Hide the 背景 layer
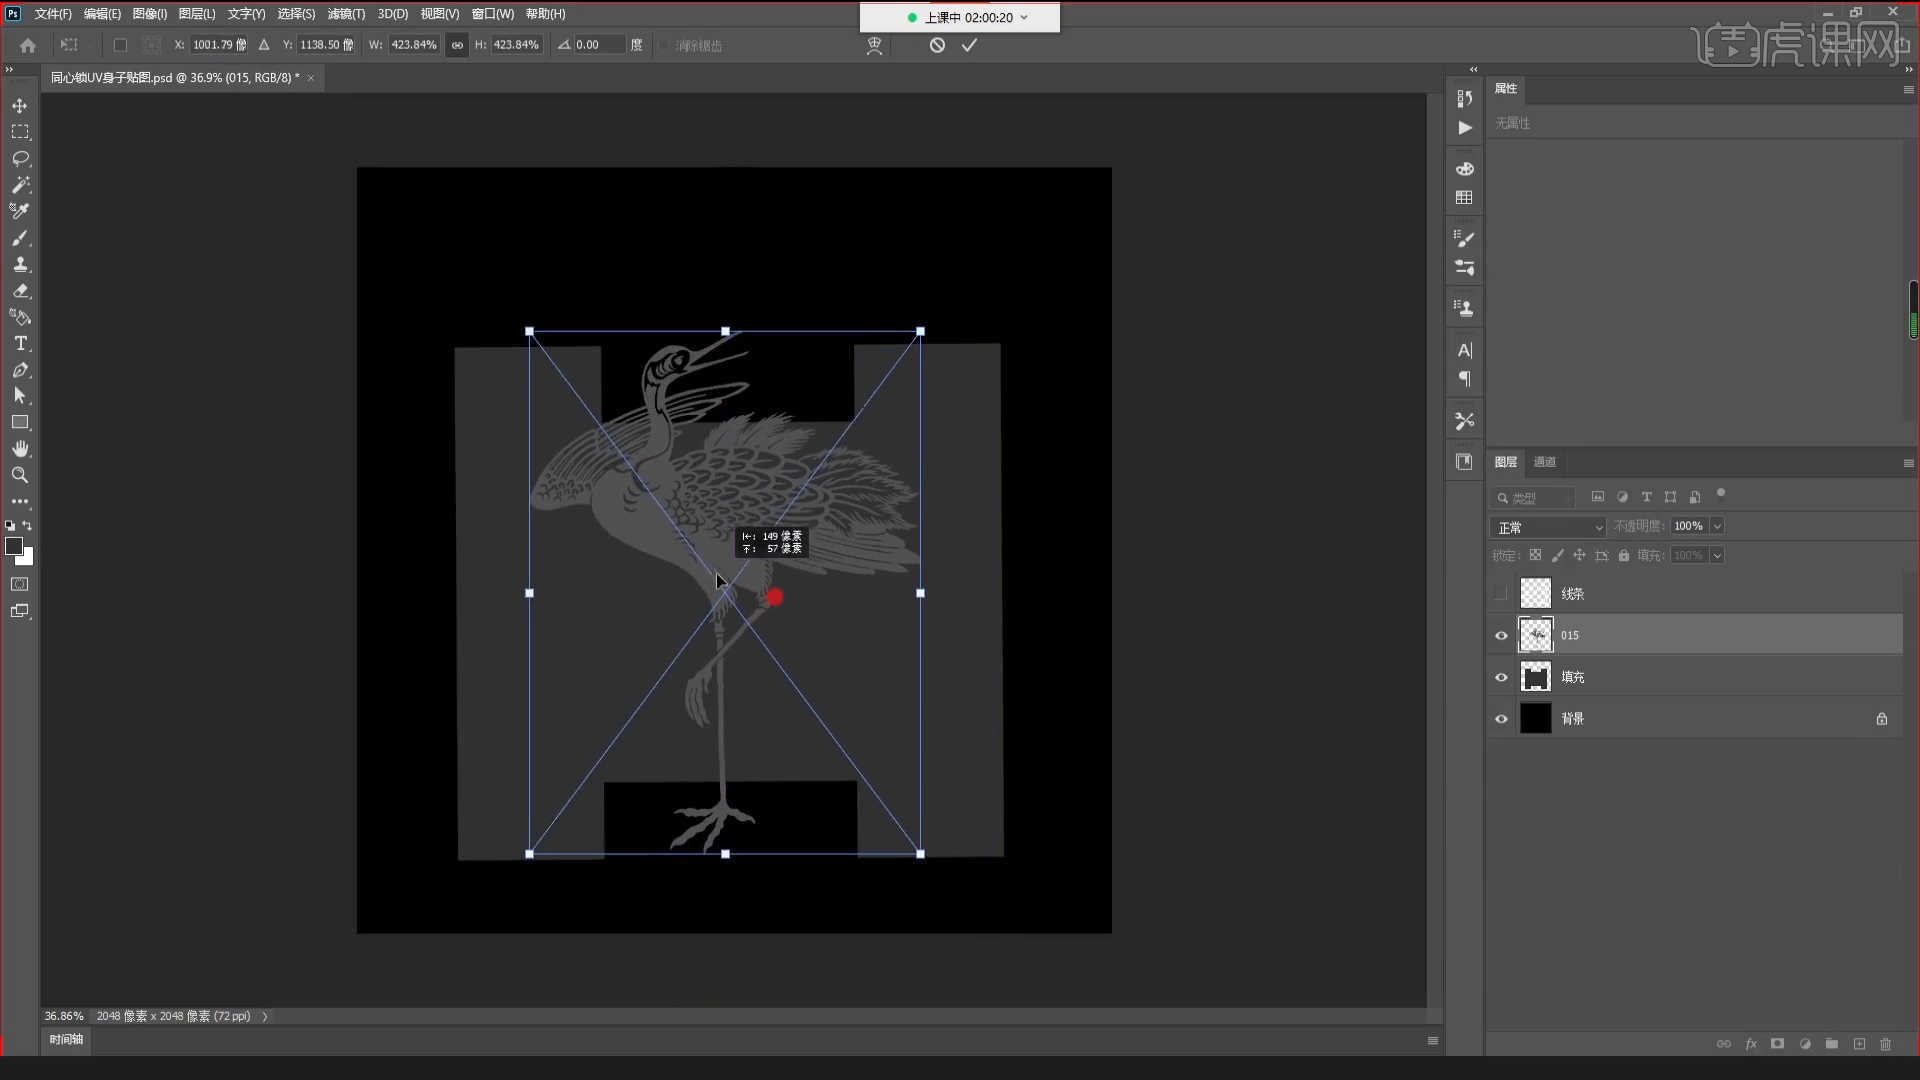Screen dimensions: 1920x1080 (1501, 719)
